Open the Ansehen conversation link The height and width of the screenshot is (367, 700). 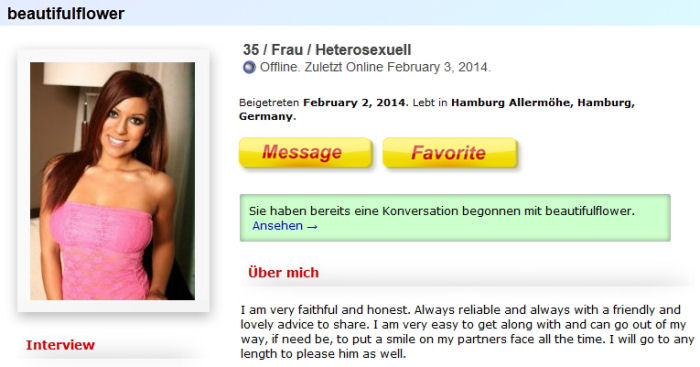click(277, 226)
